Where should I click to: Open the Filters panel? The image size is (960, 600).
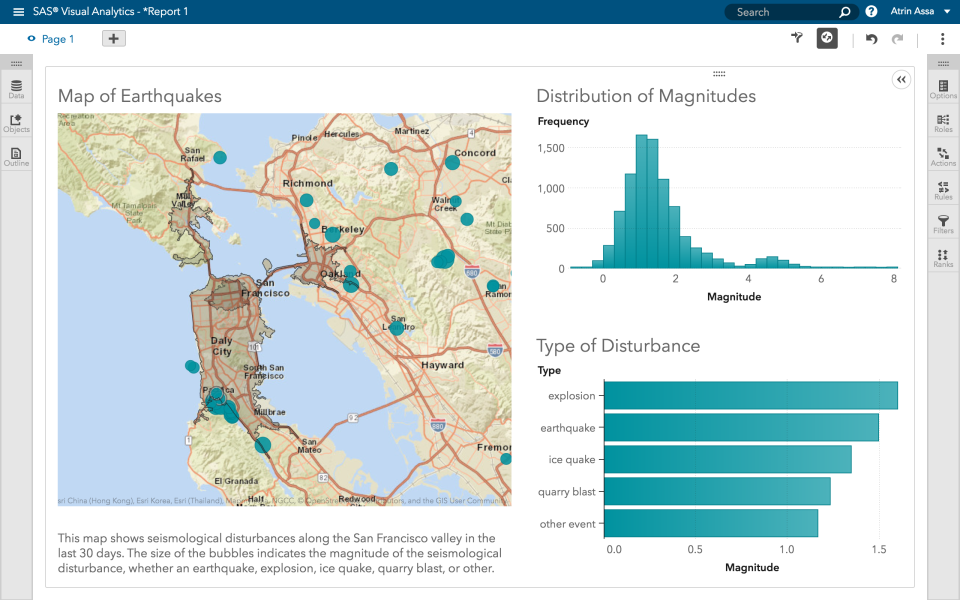[942, 224]
